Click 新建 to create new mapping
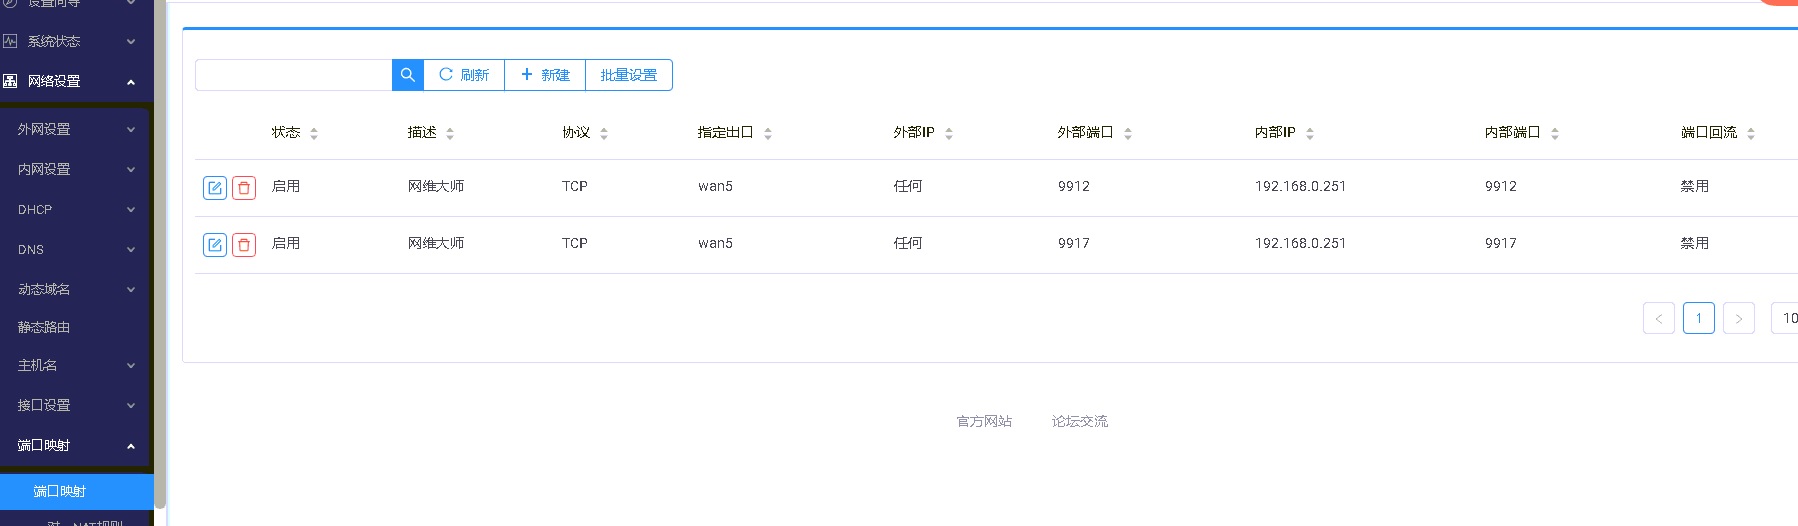Viewport: 1798px width, 526px height. 545,75
